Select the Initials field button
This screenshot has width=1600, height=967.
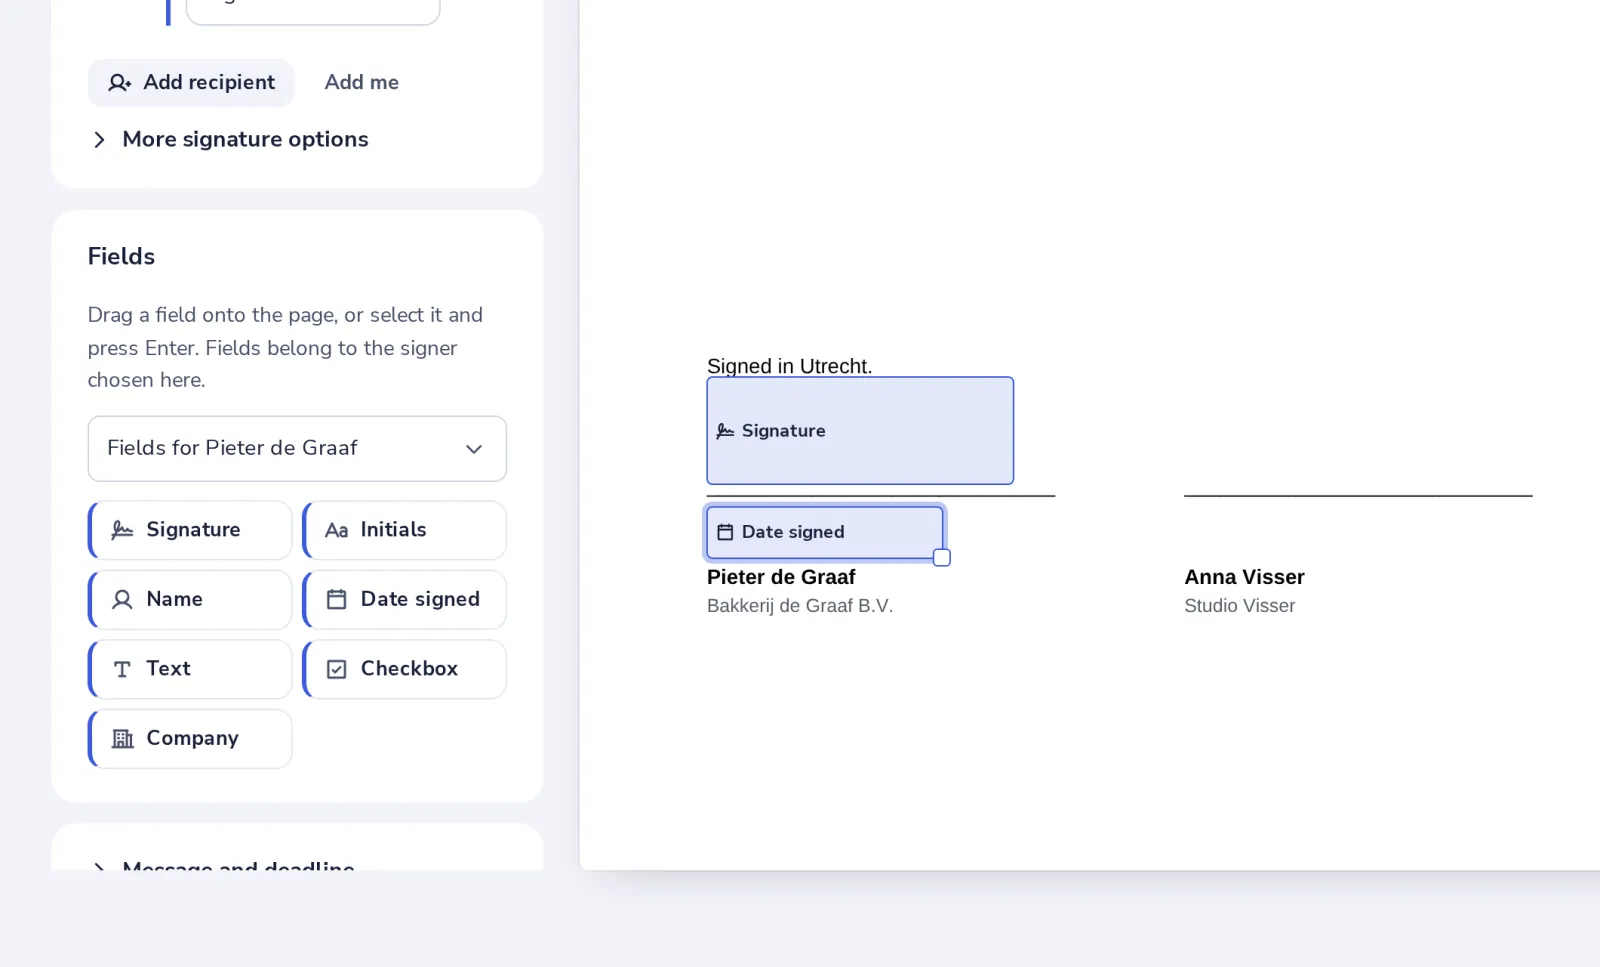[x=405, y=530]
